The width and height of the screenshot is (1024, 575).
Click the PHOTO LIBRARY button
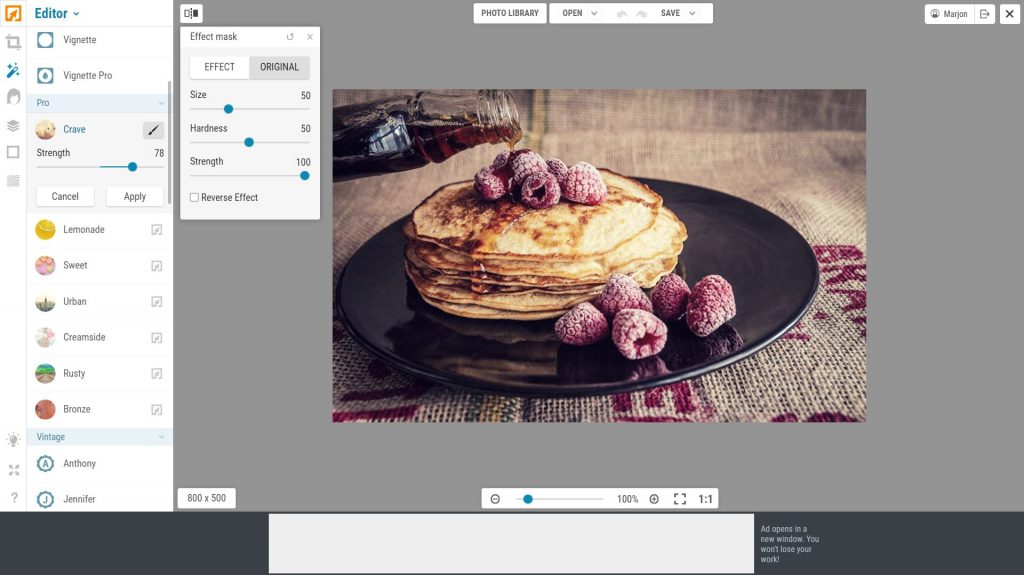point(510,13)
